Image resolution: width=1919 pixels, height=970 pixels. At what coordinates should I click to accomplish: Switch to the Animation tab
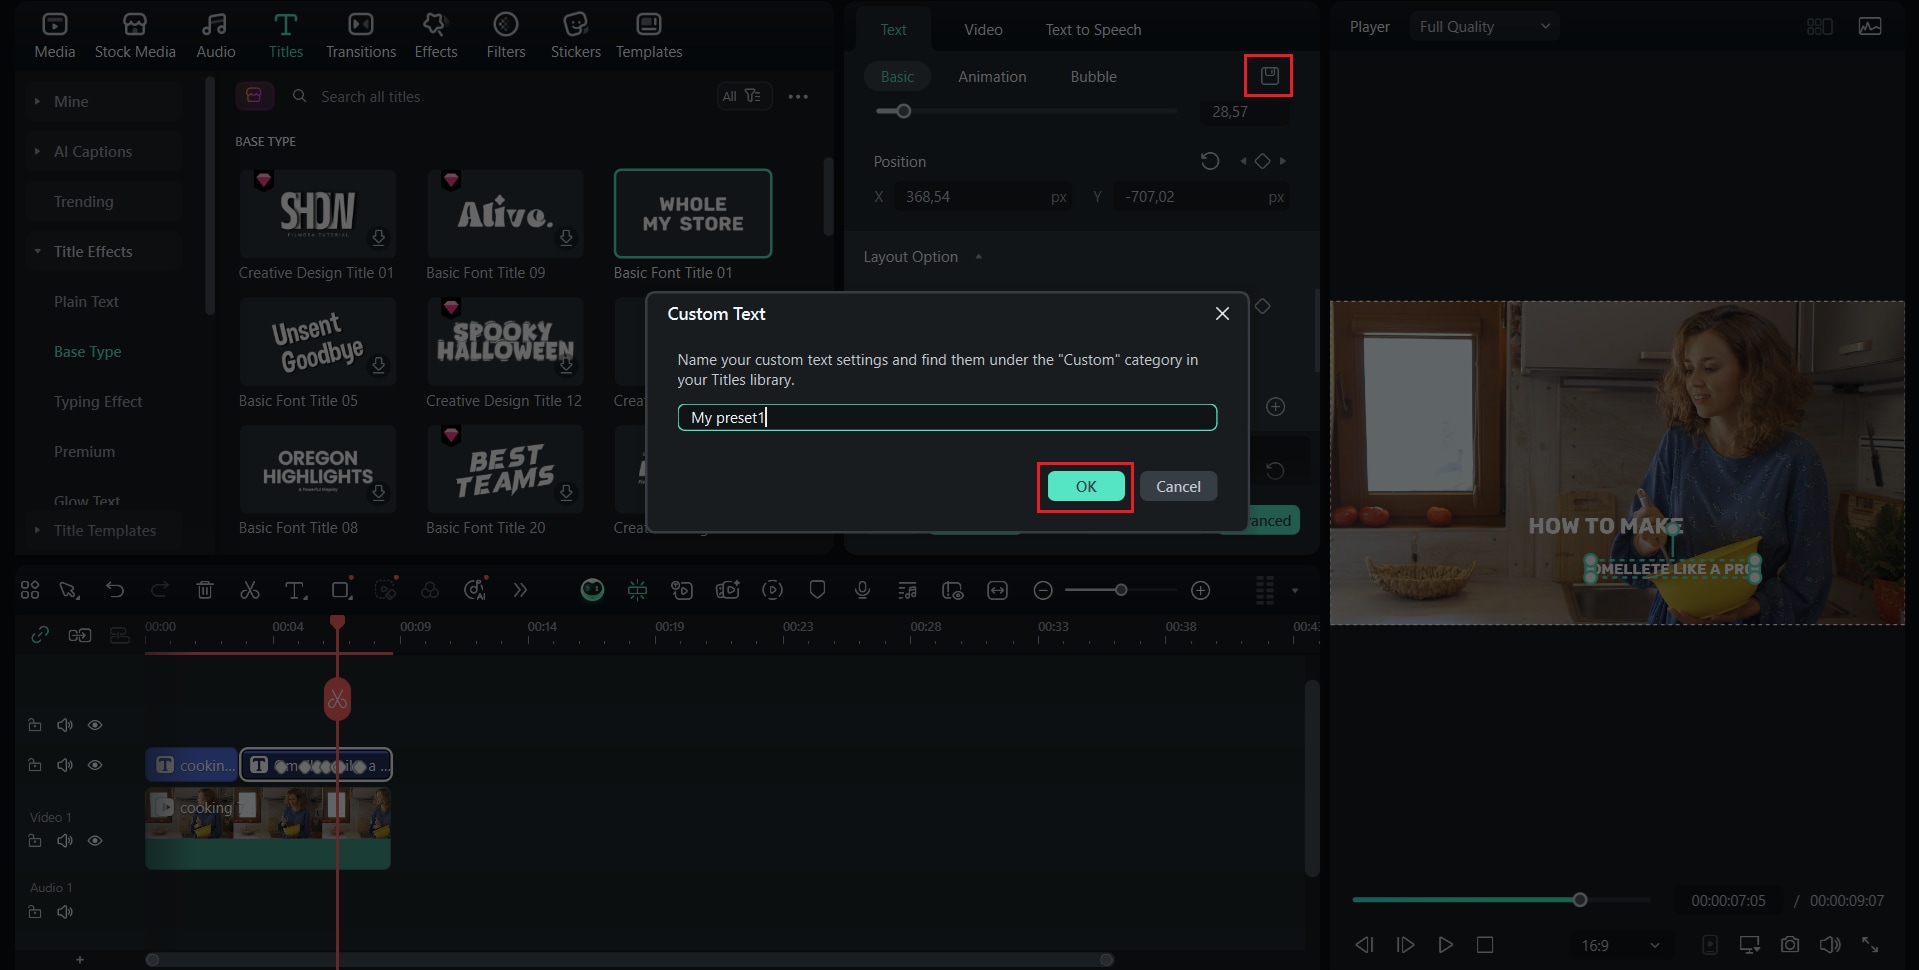(991, 76)
